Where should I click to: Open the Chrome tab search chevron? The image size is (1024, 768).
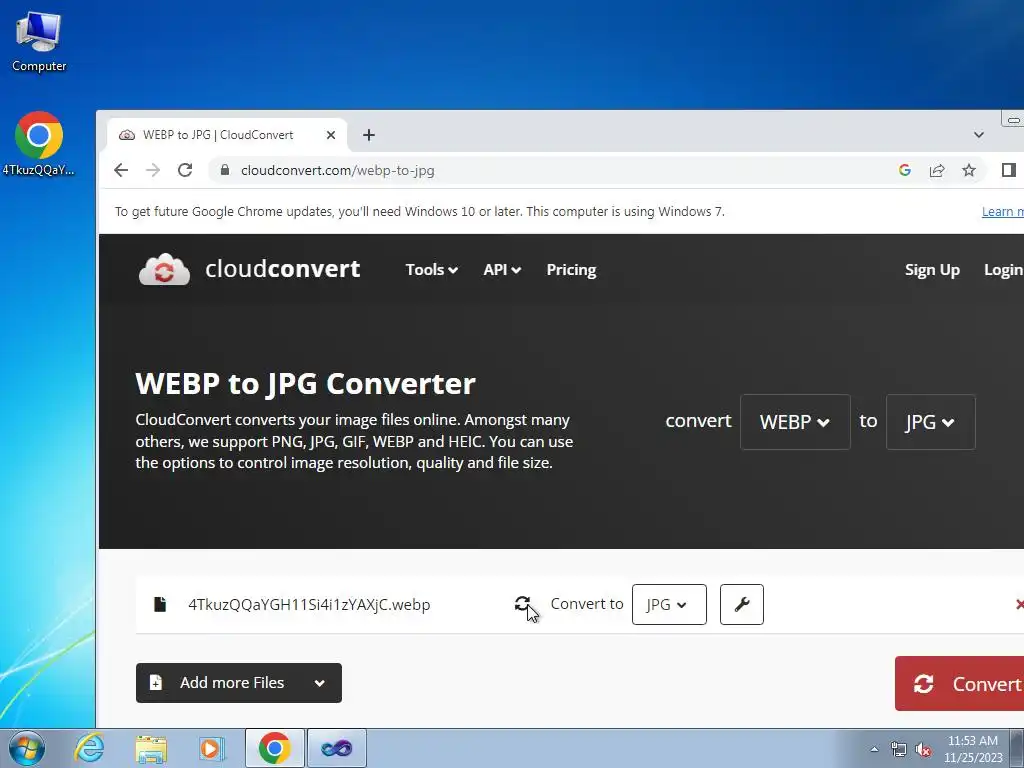(978, 135)
